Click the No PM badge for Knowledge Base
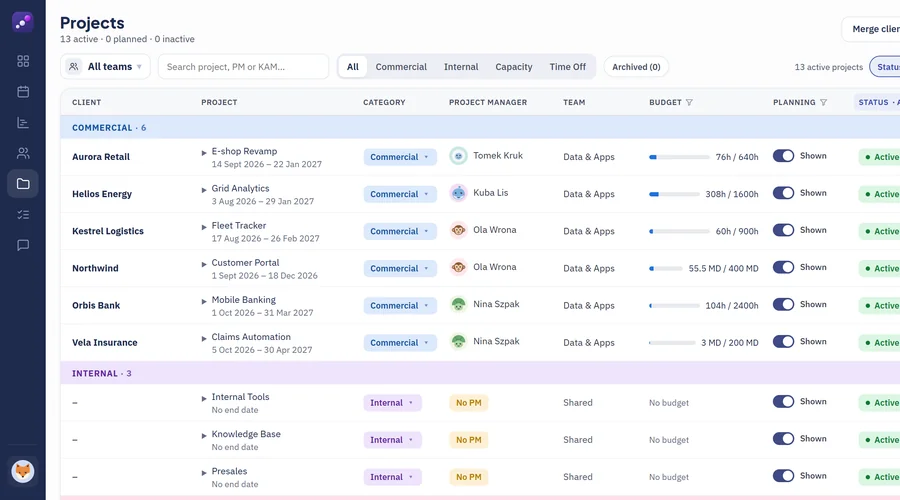The width and height of the screenshot is (900, 500). (468, 440)
